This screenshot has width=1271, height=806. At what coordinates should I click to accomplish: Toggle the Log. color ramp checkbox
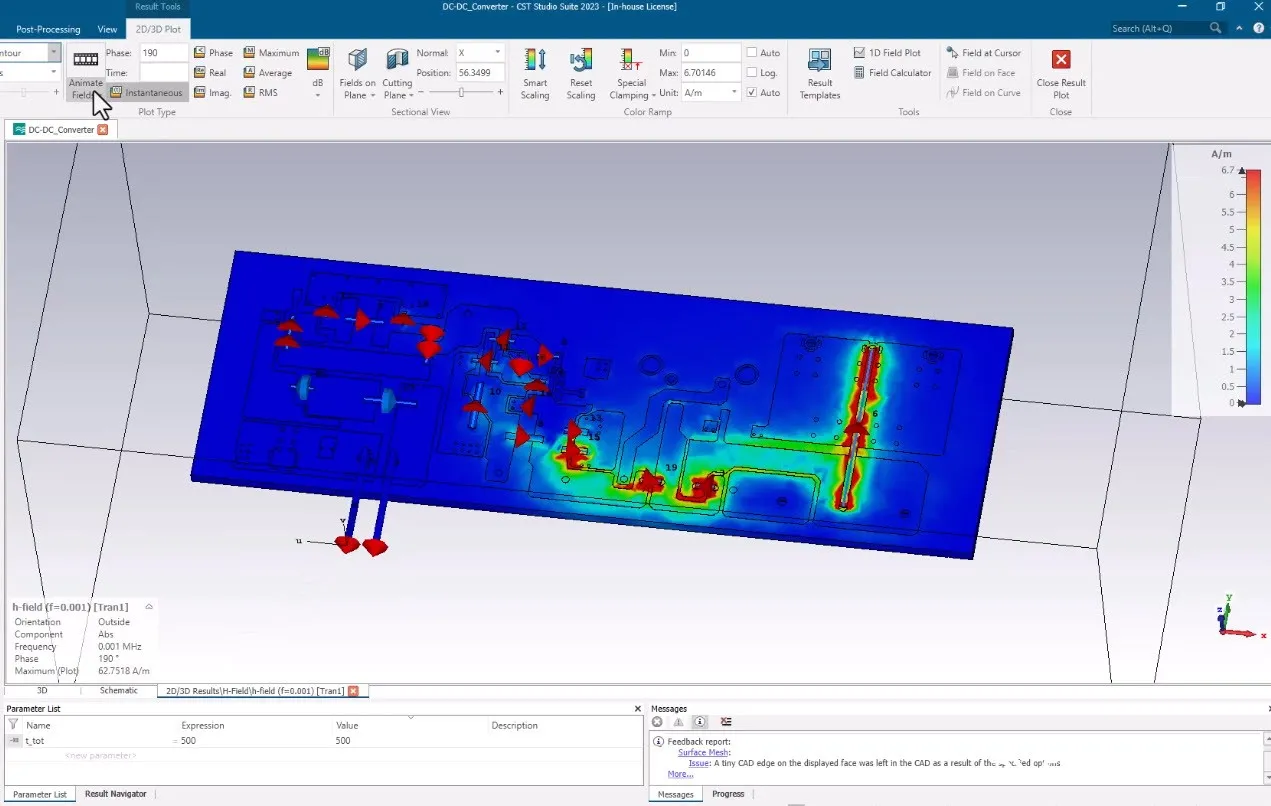(752, 73)
